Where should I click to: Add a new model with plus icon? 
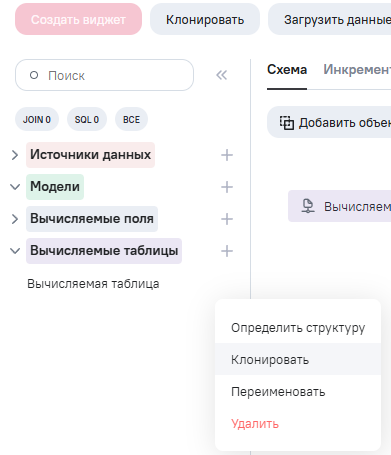tap(227, 187)
